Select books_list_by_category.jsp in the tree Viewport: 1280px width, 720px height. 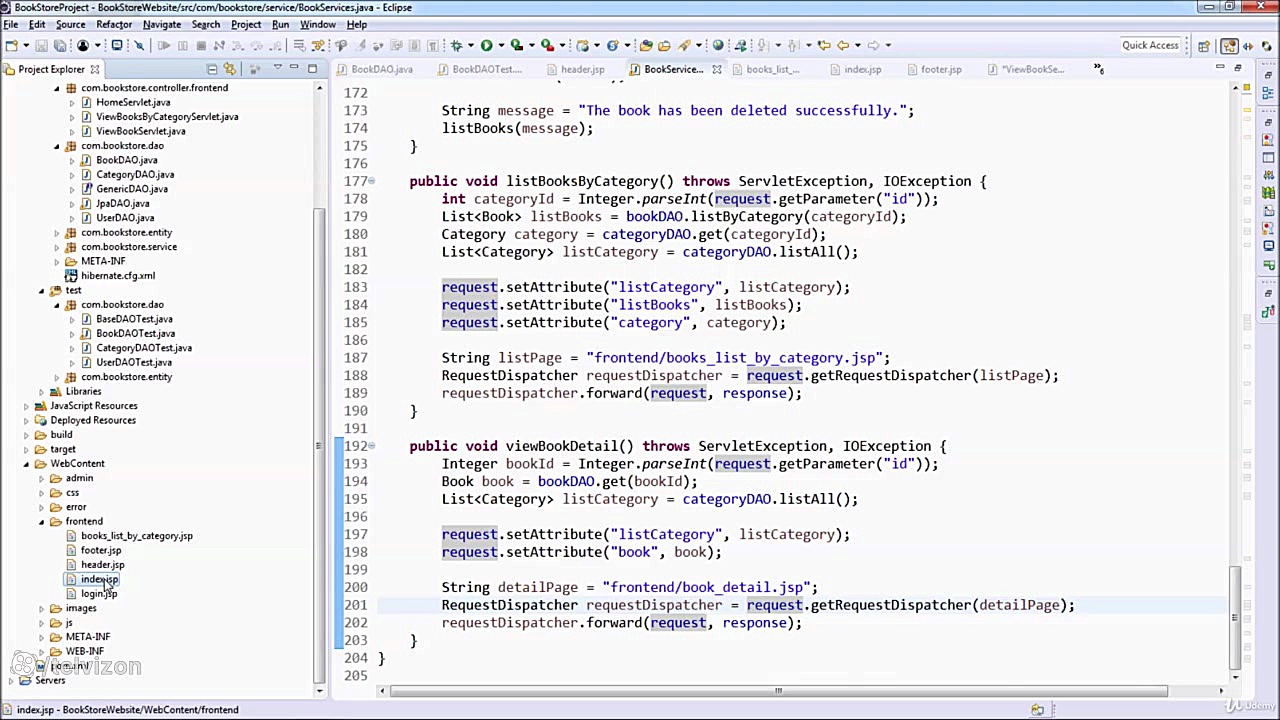click(x=137, y=536)
